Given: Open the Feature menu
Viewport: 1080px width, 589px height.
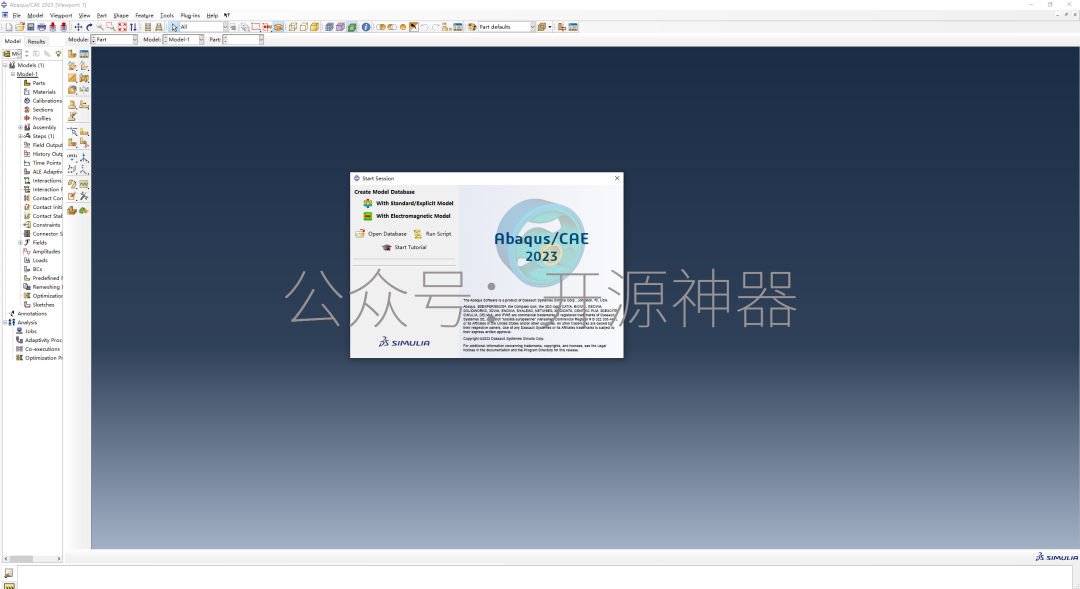Looking at the screenshot, I should click(144, 15).
